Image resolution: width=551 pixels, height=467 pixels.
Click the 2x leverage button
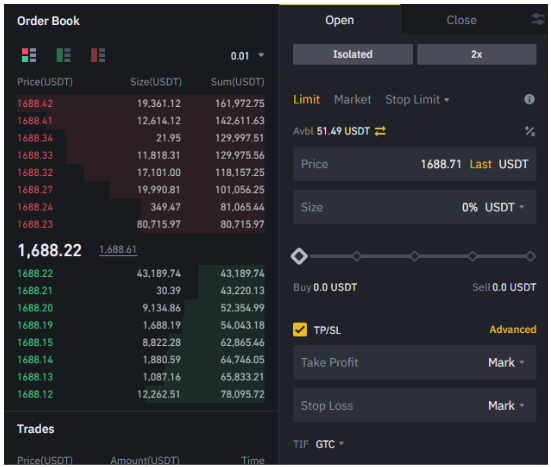click(477, 54)
